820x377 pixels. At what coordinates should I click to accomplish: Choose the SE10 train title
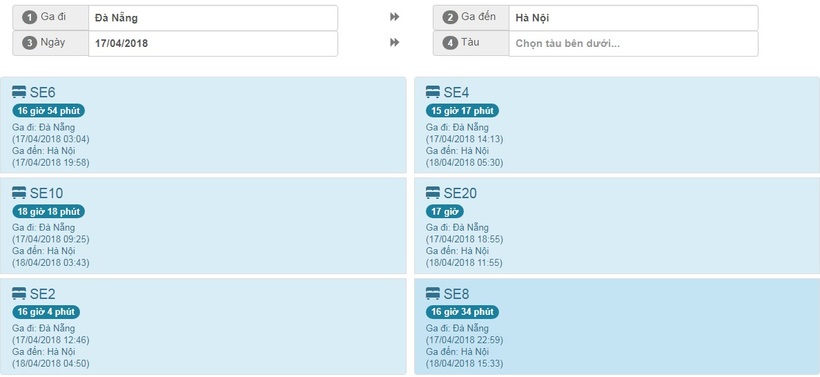46,193
